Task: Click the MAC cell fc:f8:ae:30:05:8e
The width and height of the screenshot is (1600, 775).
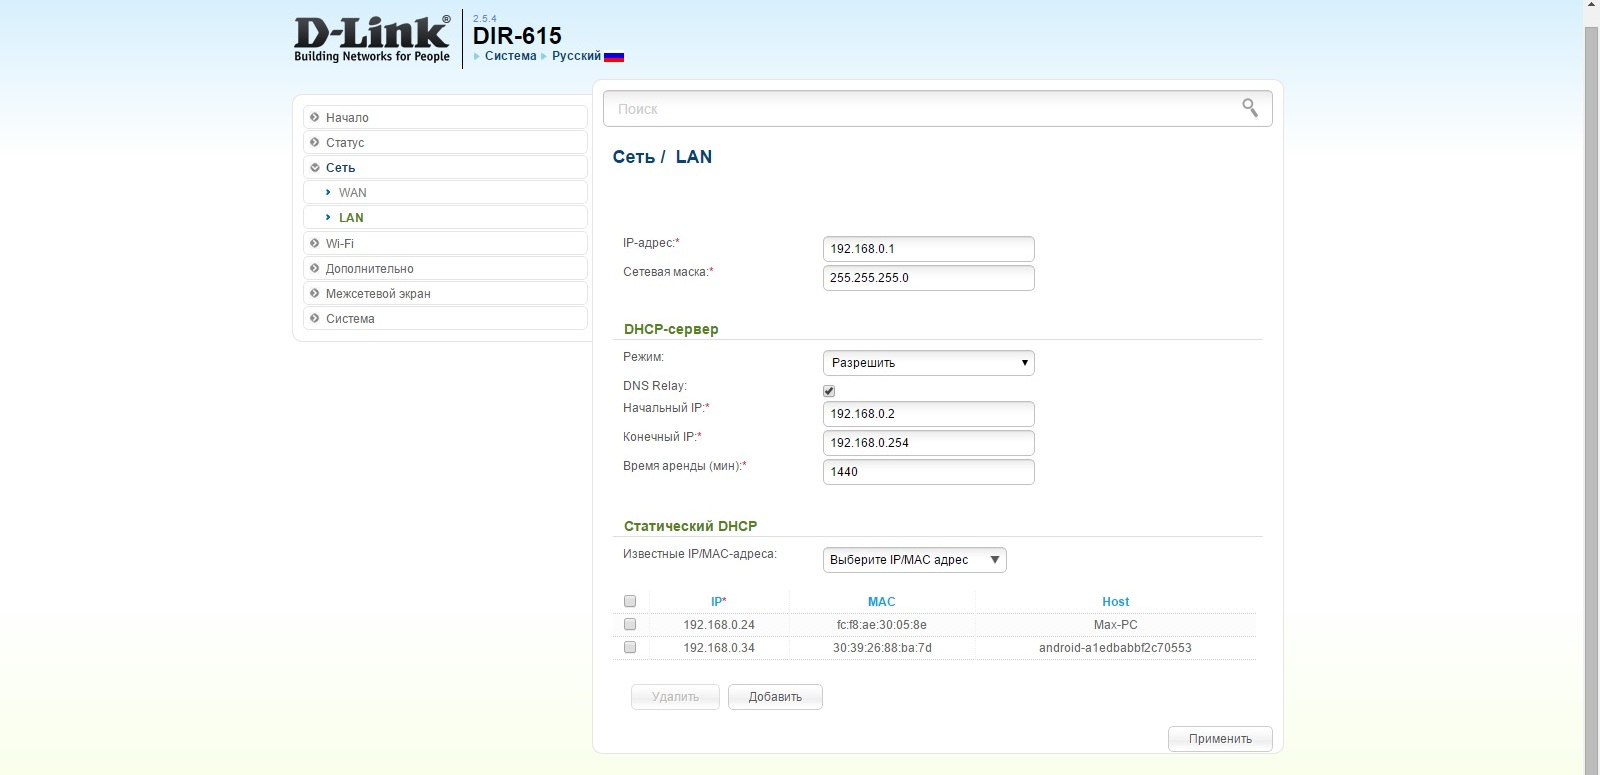Action: [882, 625]
